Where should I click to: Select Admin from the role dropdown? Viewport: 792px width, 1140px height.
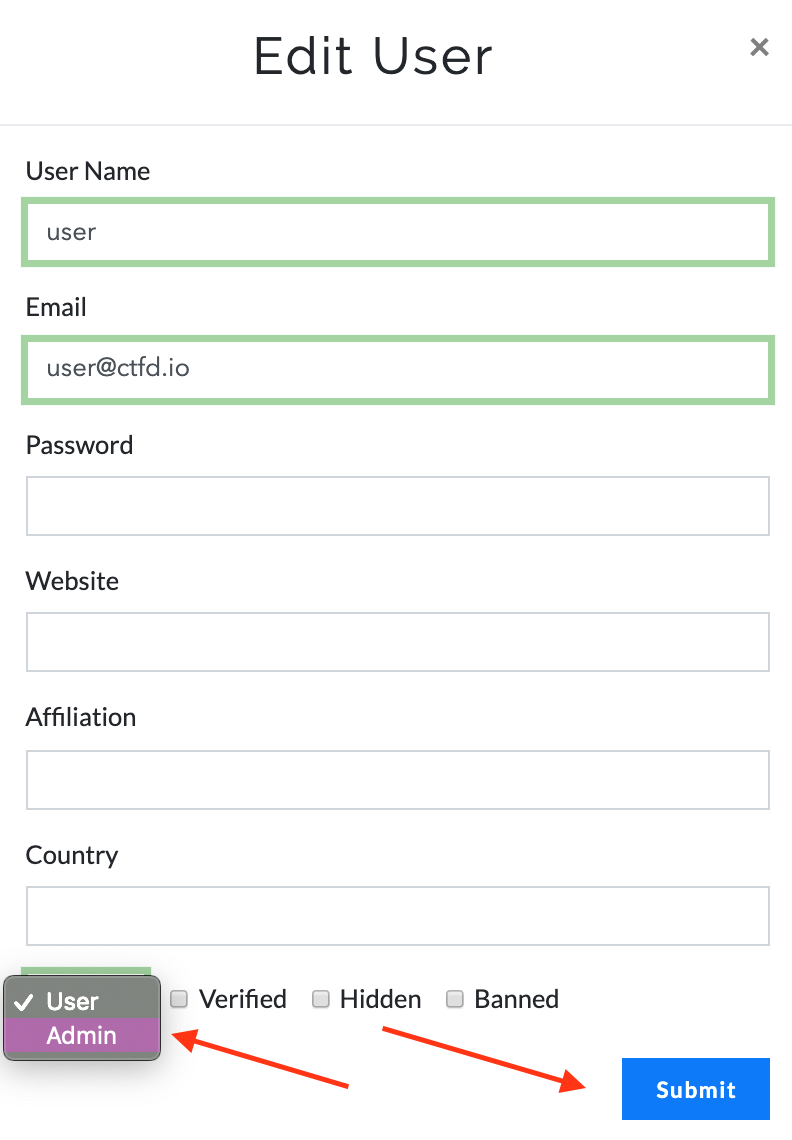(x=81, y=1036)
